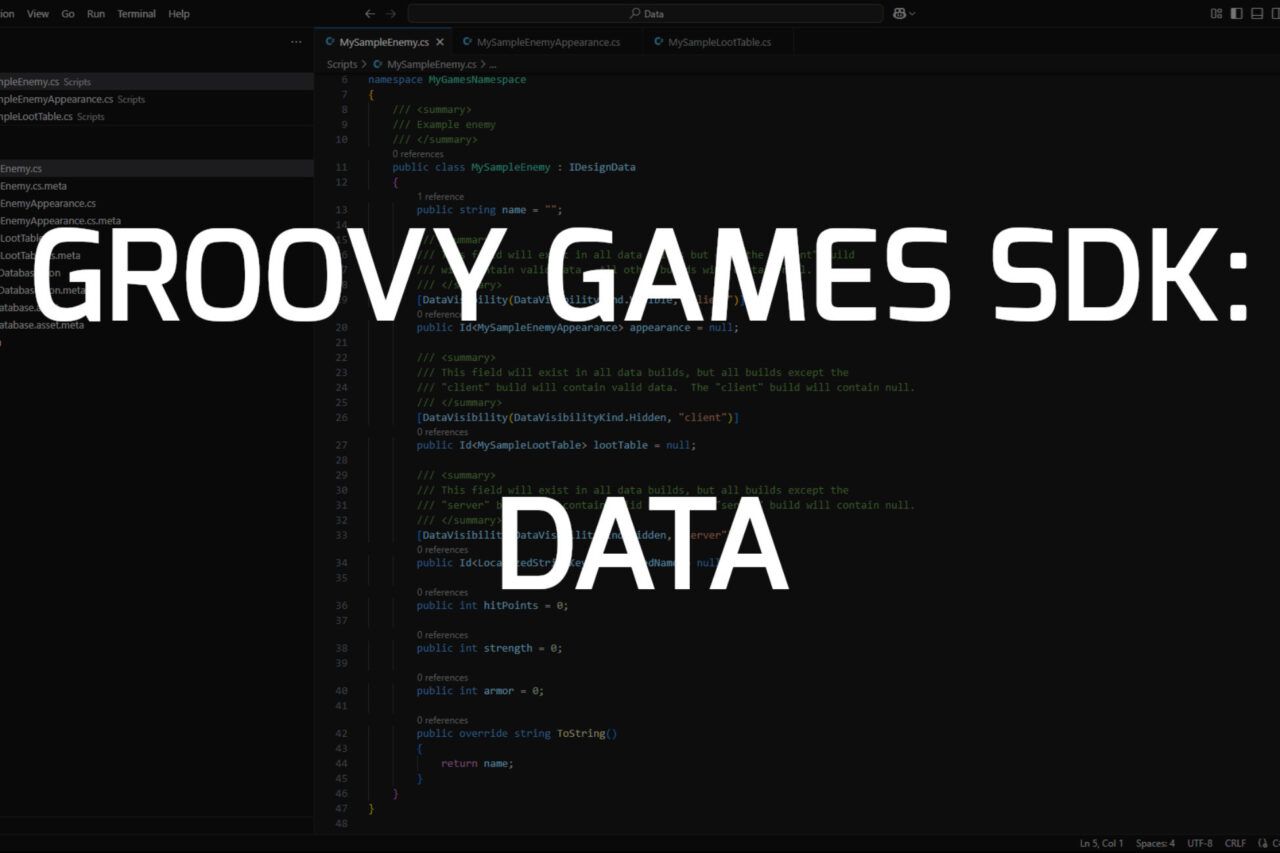Open the Scripts breadcrumb dropdown
The height and width of the screenshot is (853, 1280).
tap(342, 63)
